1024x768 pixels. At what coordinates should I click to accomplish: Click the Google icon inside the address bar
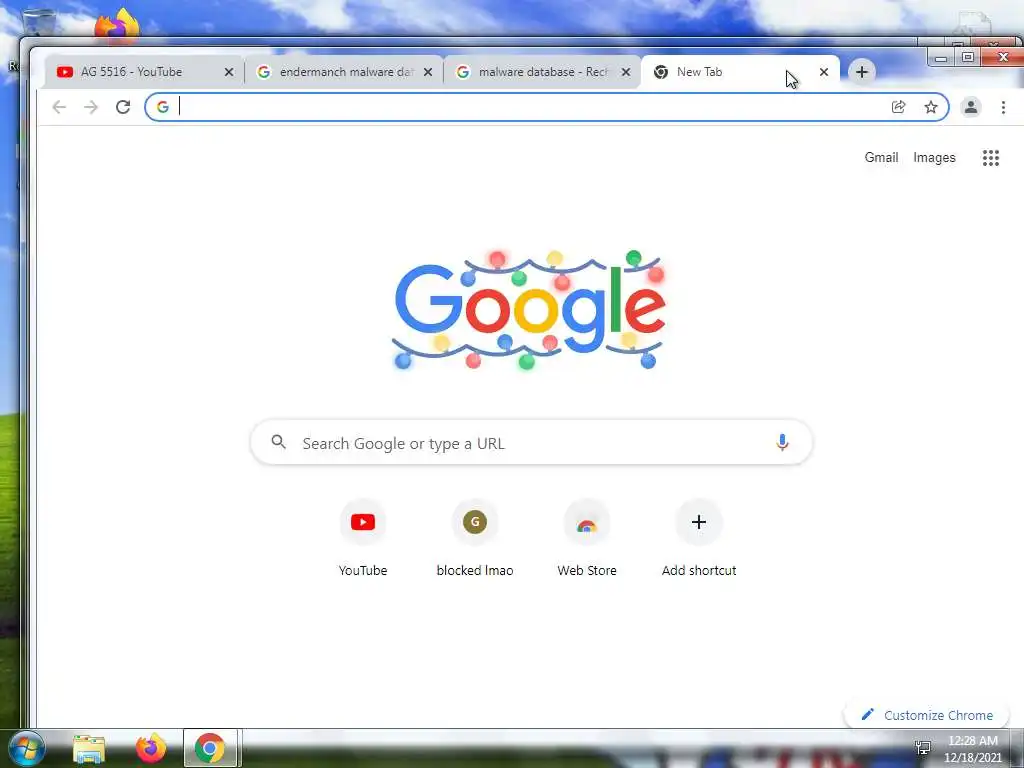pyautogui.click(x=163, y=107)
